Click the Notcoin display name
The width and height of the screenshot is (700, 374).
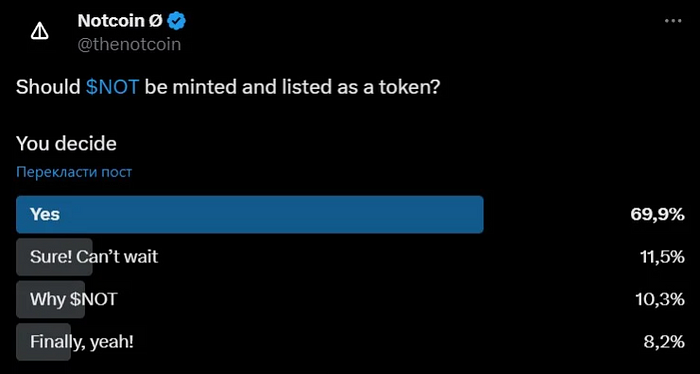(110, 21)
